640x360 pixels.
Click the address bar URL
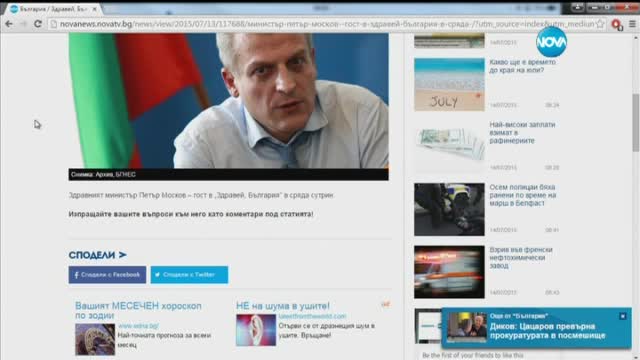pyautogui.click(x=327, y=24)
